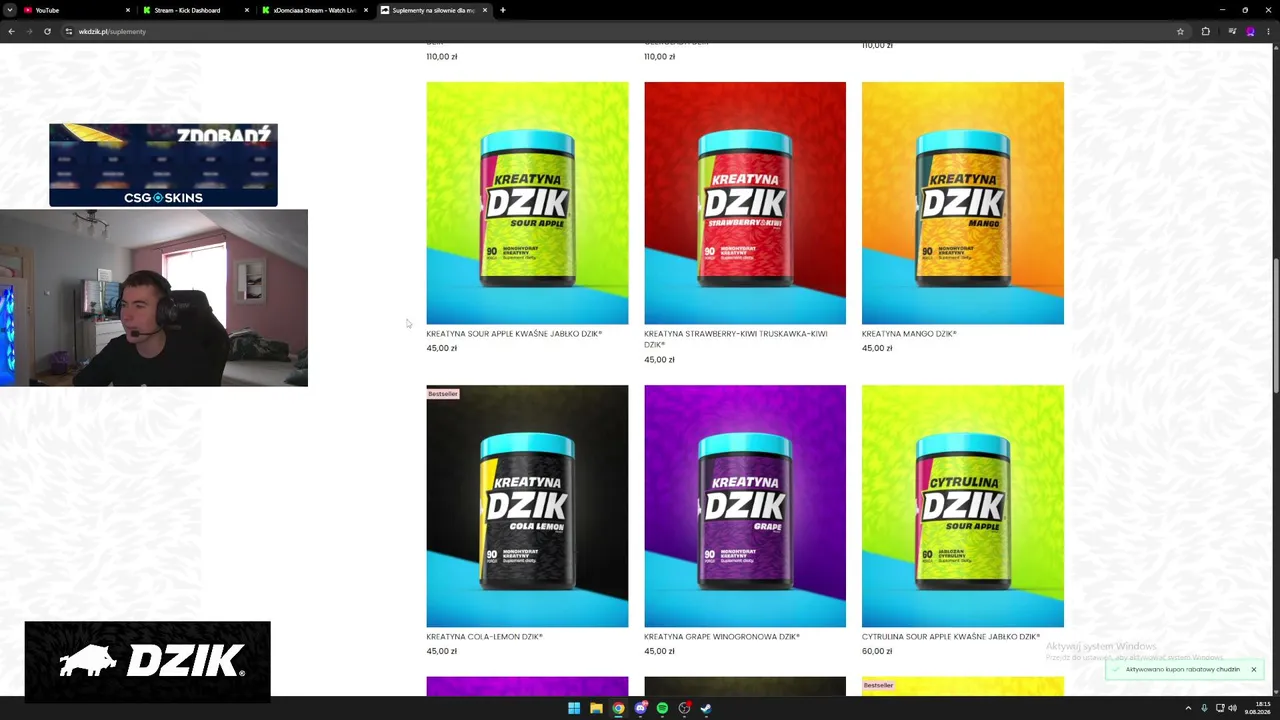Show hidden system tray icons
This screenshot has width=1280, height=720.
1188,708
